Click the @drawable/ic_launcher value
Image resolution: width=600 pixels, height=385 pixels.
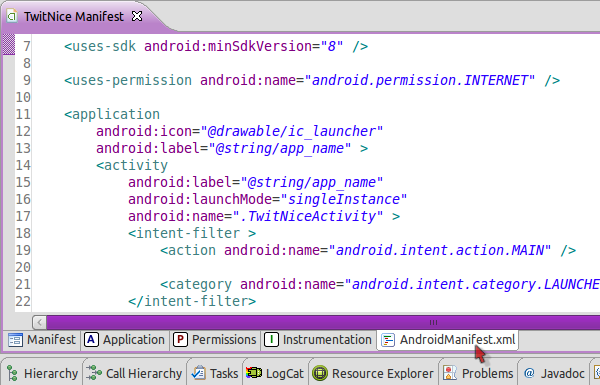[x=292, y=131]
